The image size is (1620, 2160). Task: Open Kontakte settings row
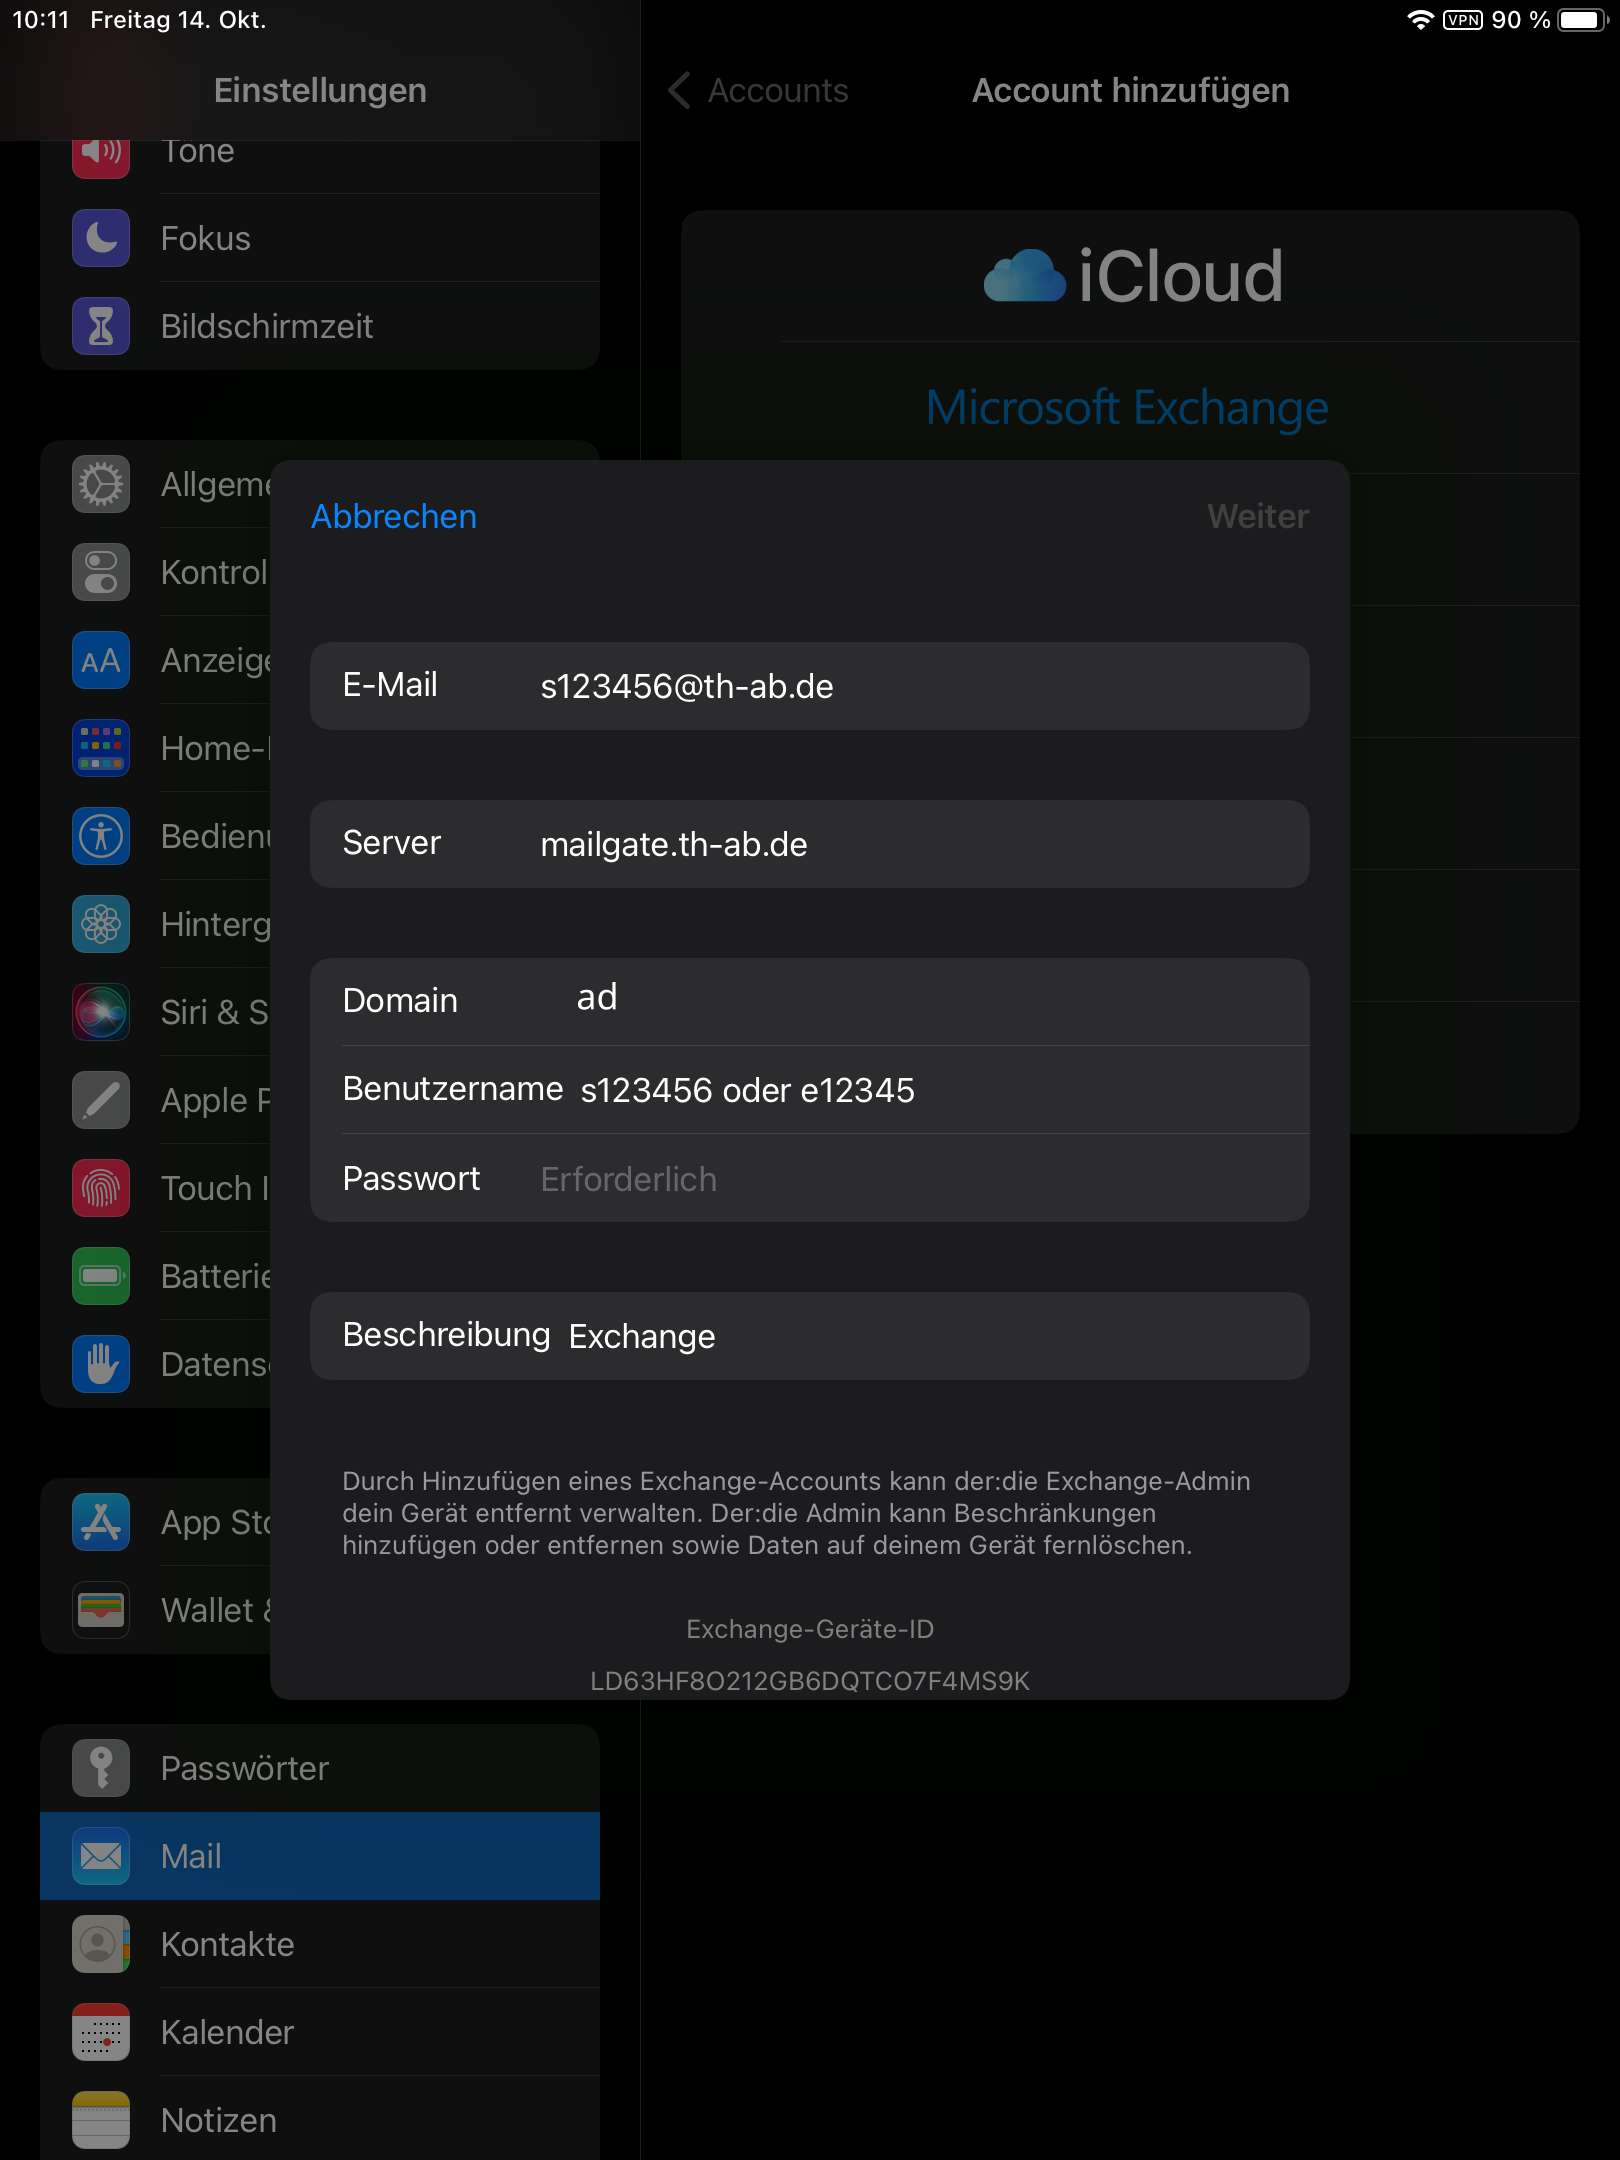coord(320,1944)
